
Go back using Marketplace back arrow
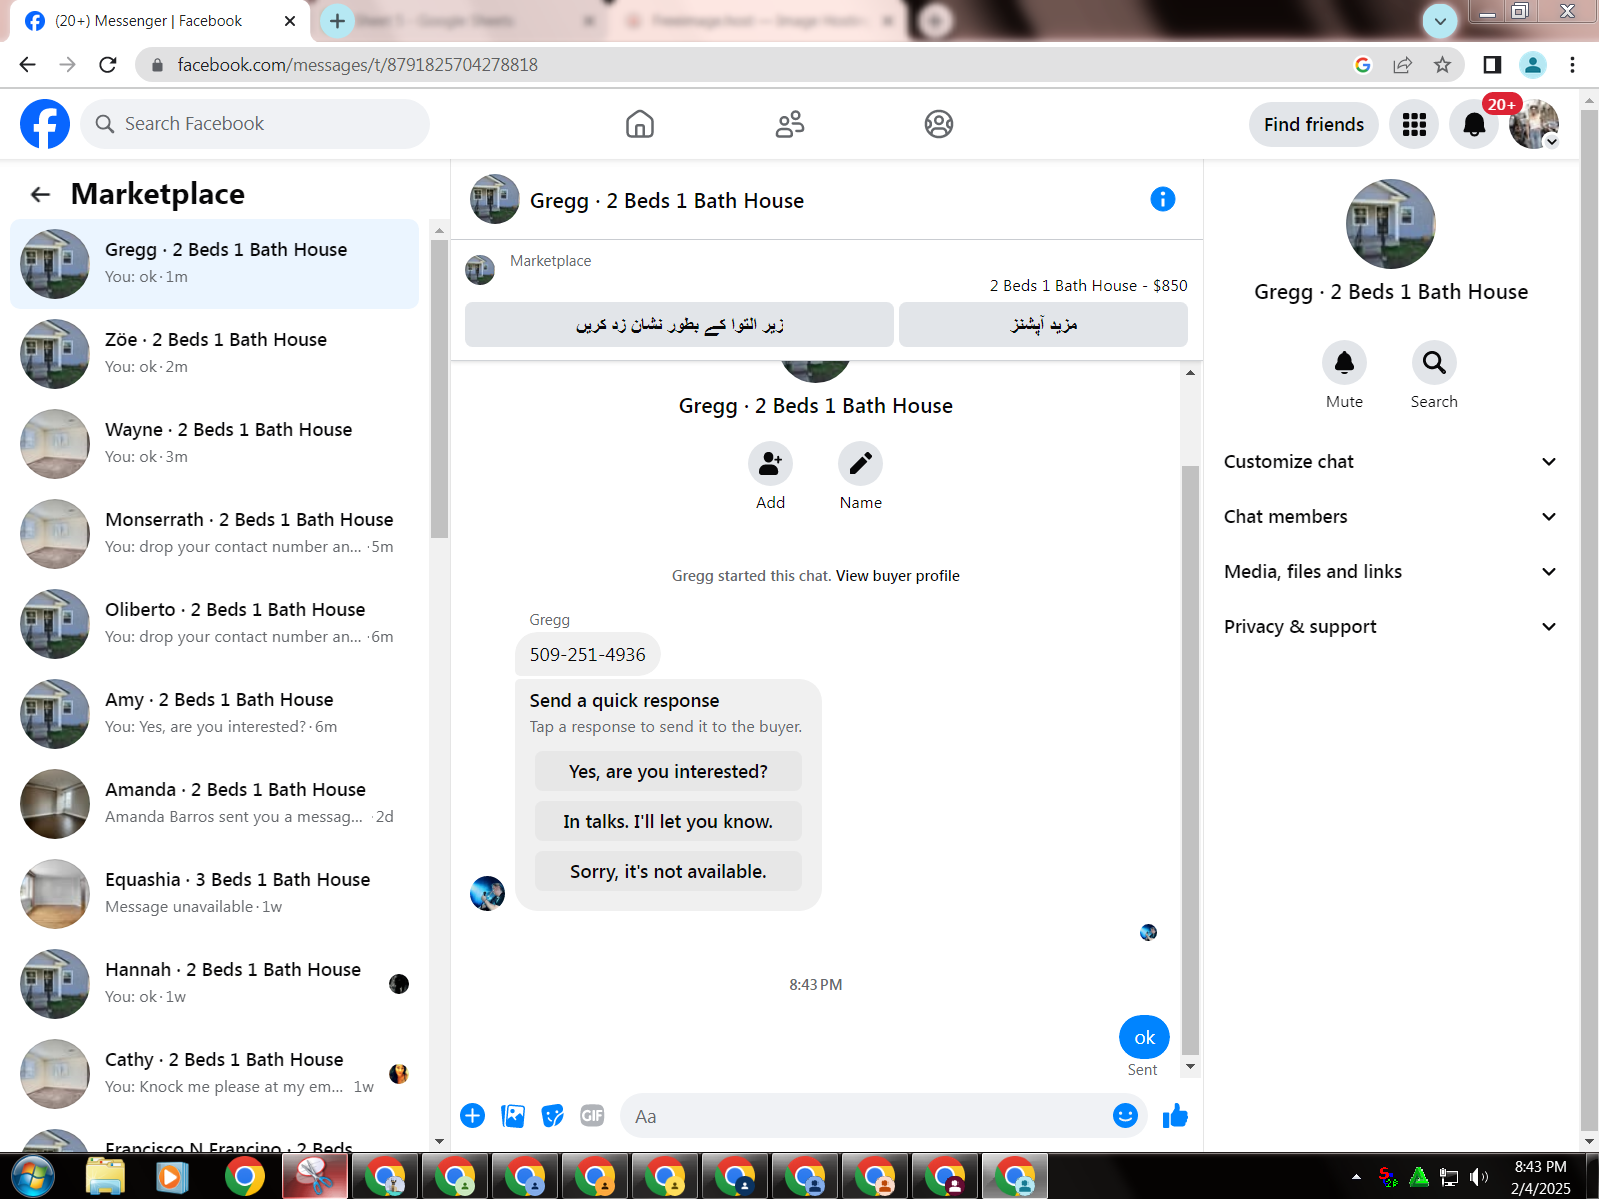[40, 194]
